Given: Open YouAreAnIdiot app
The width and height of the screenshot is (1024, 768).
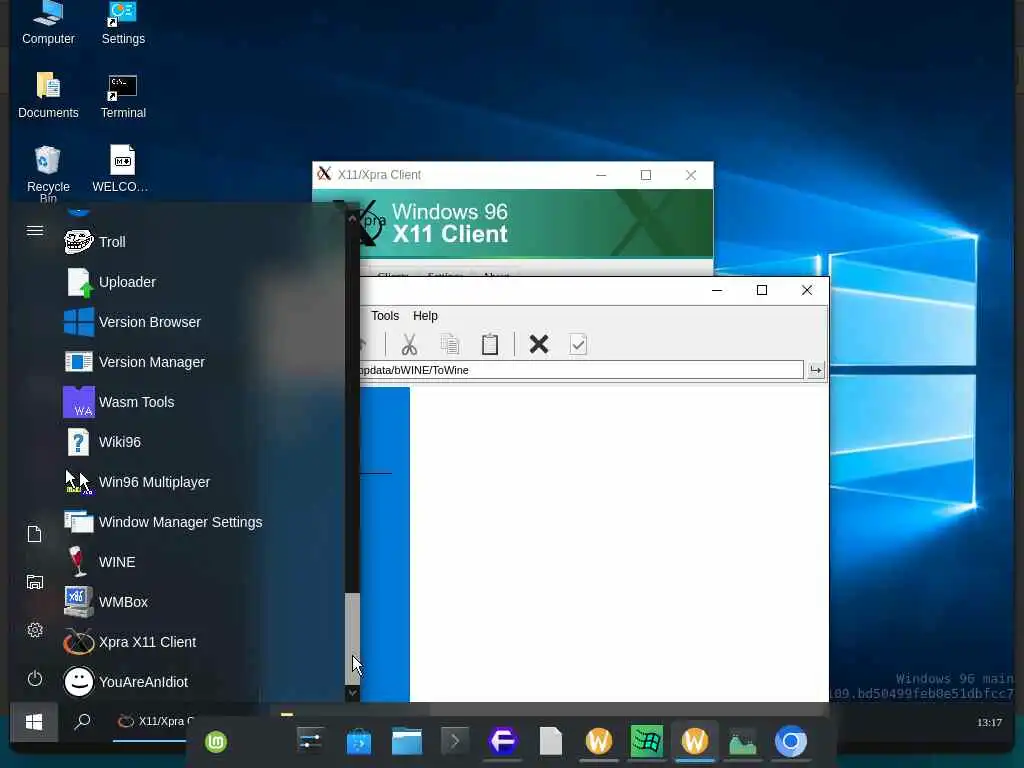Looking at the screenshot, I should (126, 682).
